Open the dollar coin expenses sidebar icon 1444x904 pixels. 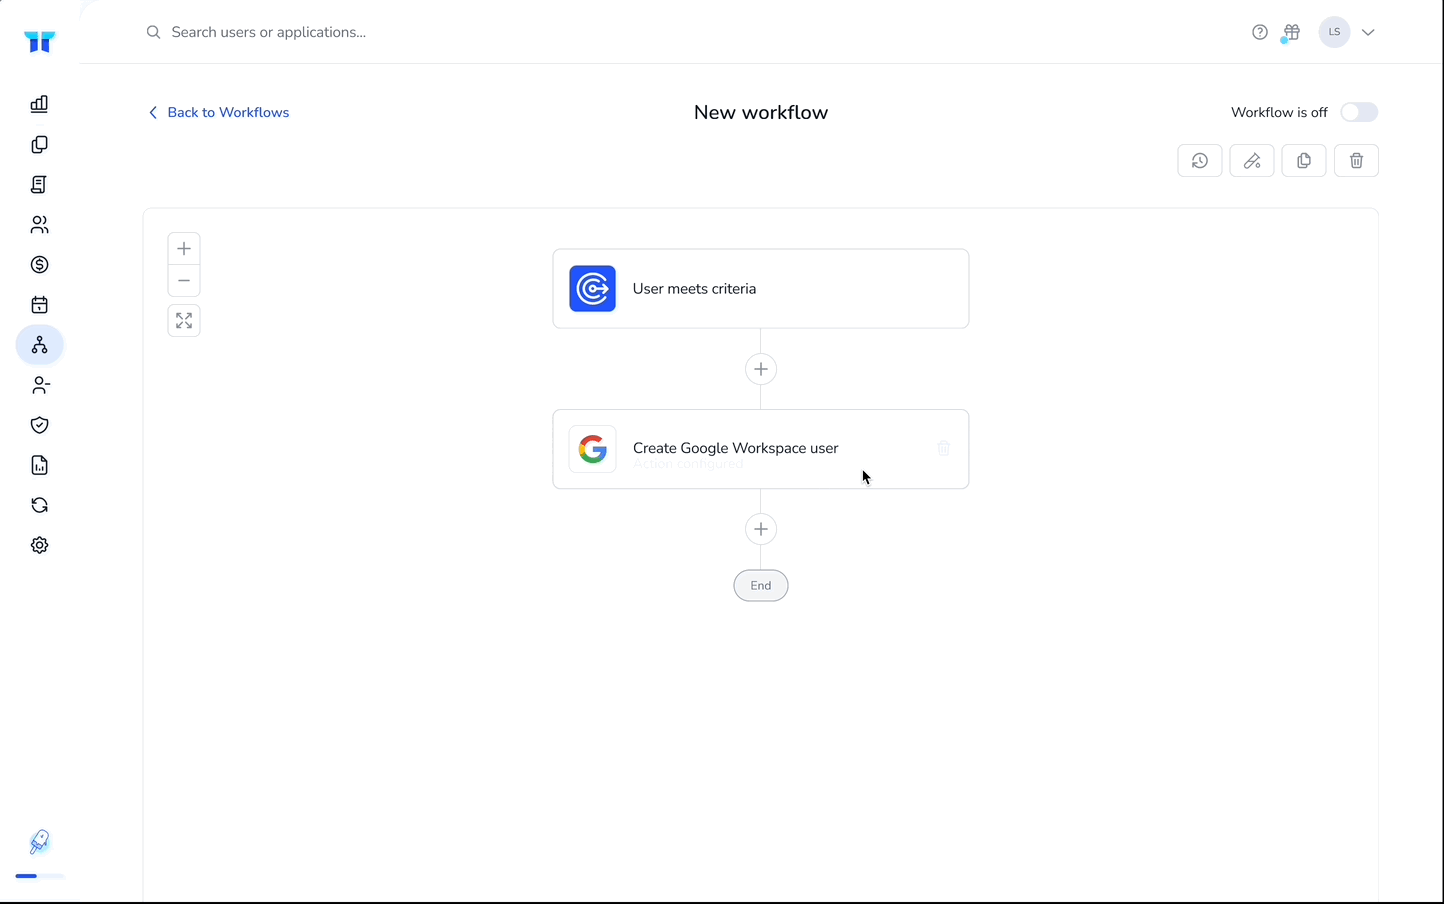coord(40,265)
